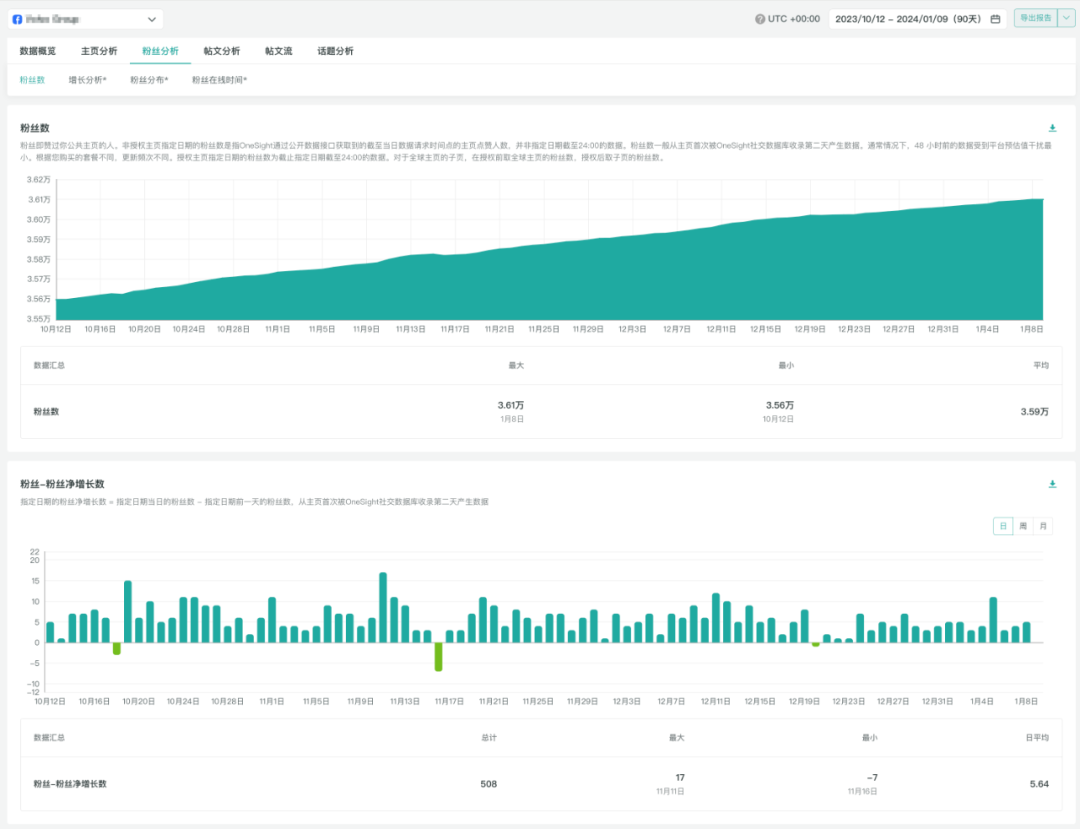Image resolution: width=1080 pixels, height=829 pixels.
Task: Open the 帖文分析 tab
Action: click(222, 51)
